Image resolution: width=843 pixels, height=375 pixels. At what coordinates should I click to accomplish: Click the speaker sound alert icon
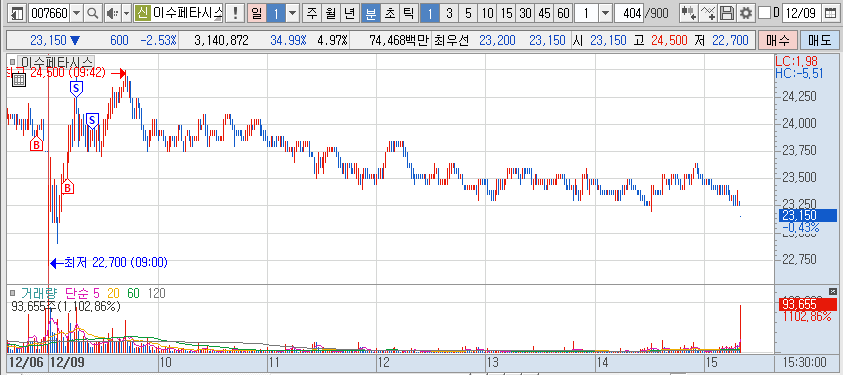112,13
